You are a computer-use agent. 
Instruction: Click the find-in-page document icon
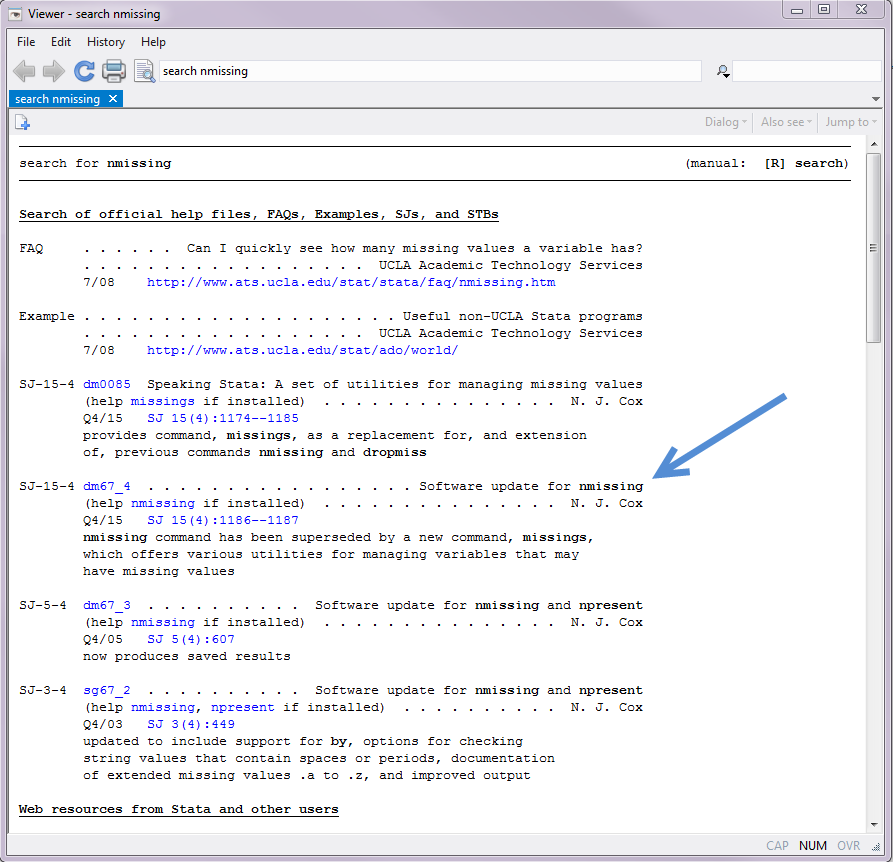click(144, 71)
